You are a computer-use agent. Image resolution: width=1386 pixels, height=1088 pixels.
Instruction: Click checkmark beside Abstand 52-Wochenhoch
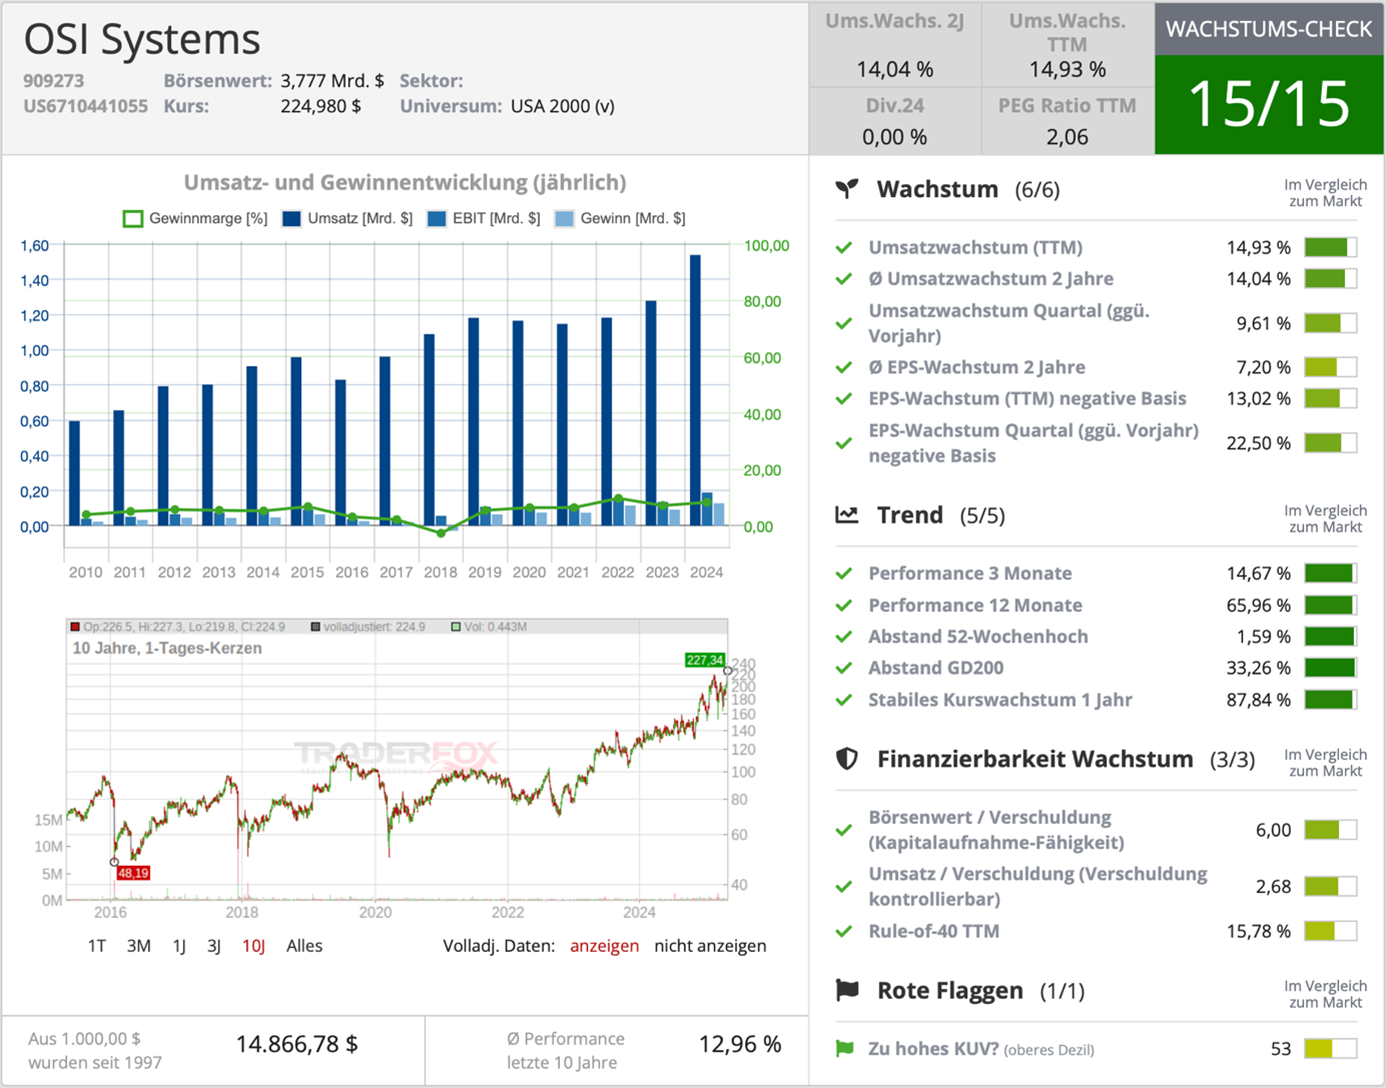coord(844,636)
